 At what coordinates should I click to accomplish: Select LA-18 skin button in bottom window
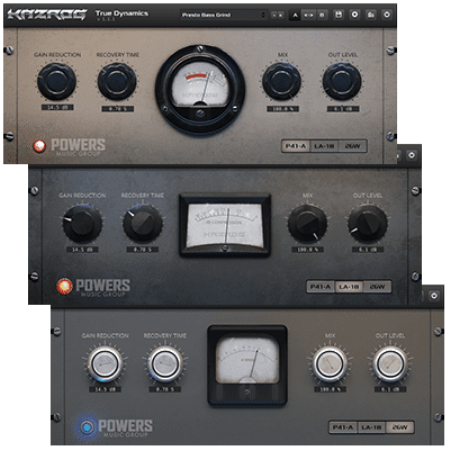tap(371, 427)
